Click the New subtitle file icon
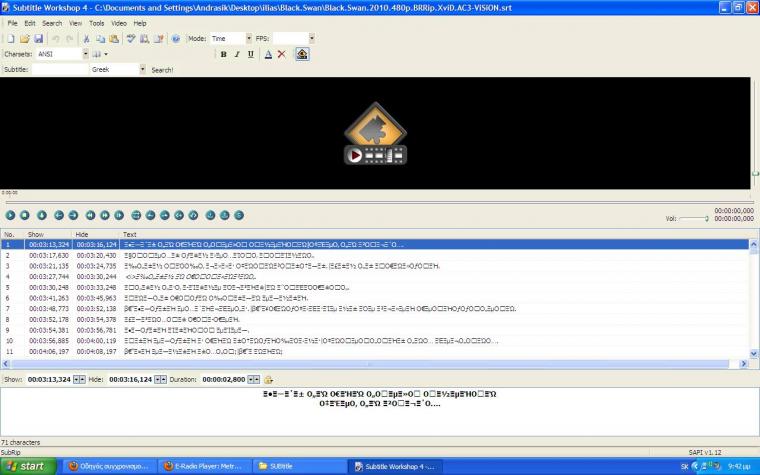The width and height of the screenshot is (760, 475). [10, 38]
